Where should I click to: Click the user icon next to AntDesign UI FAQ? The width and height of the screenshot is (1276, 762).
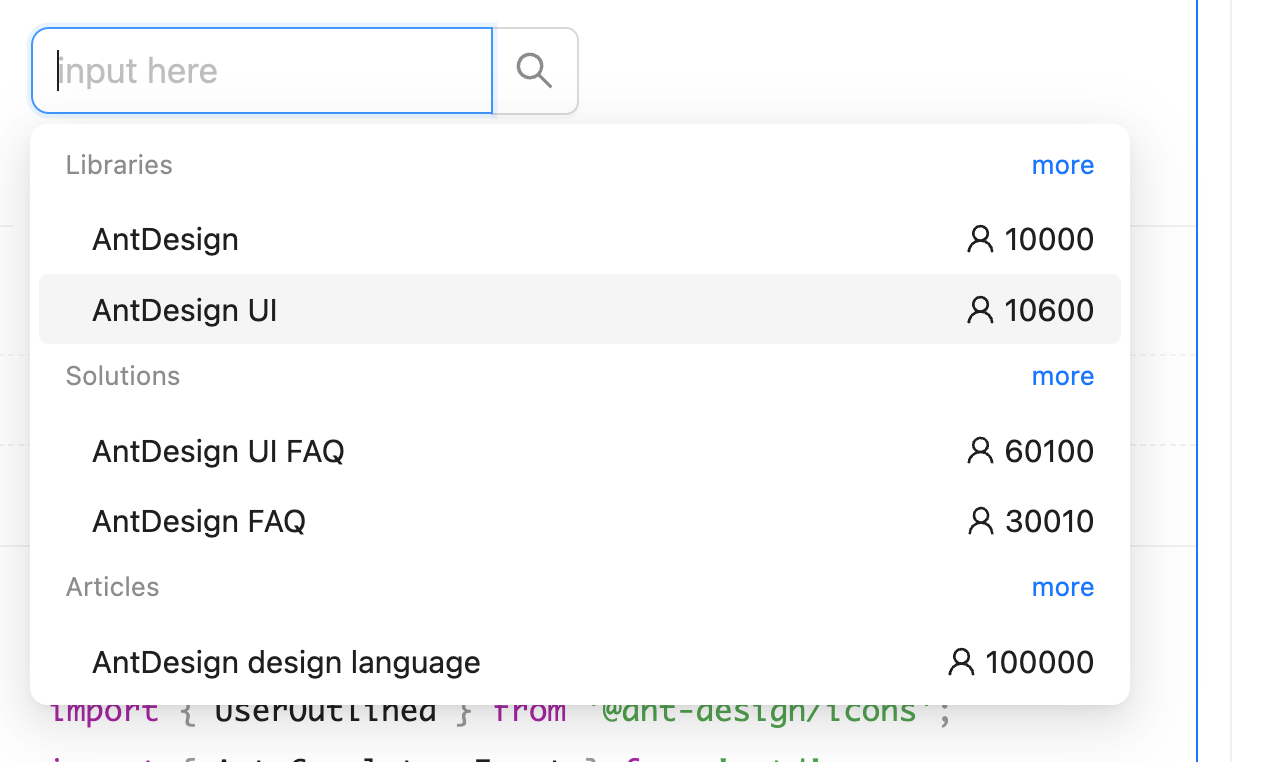(x=978, y=451)
